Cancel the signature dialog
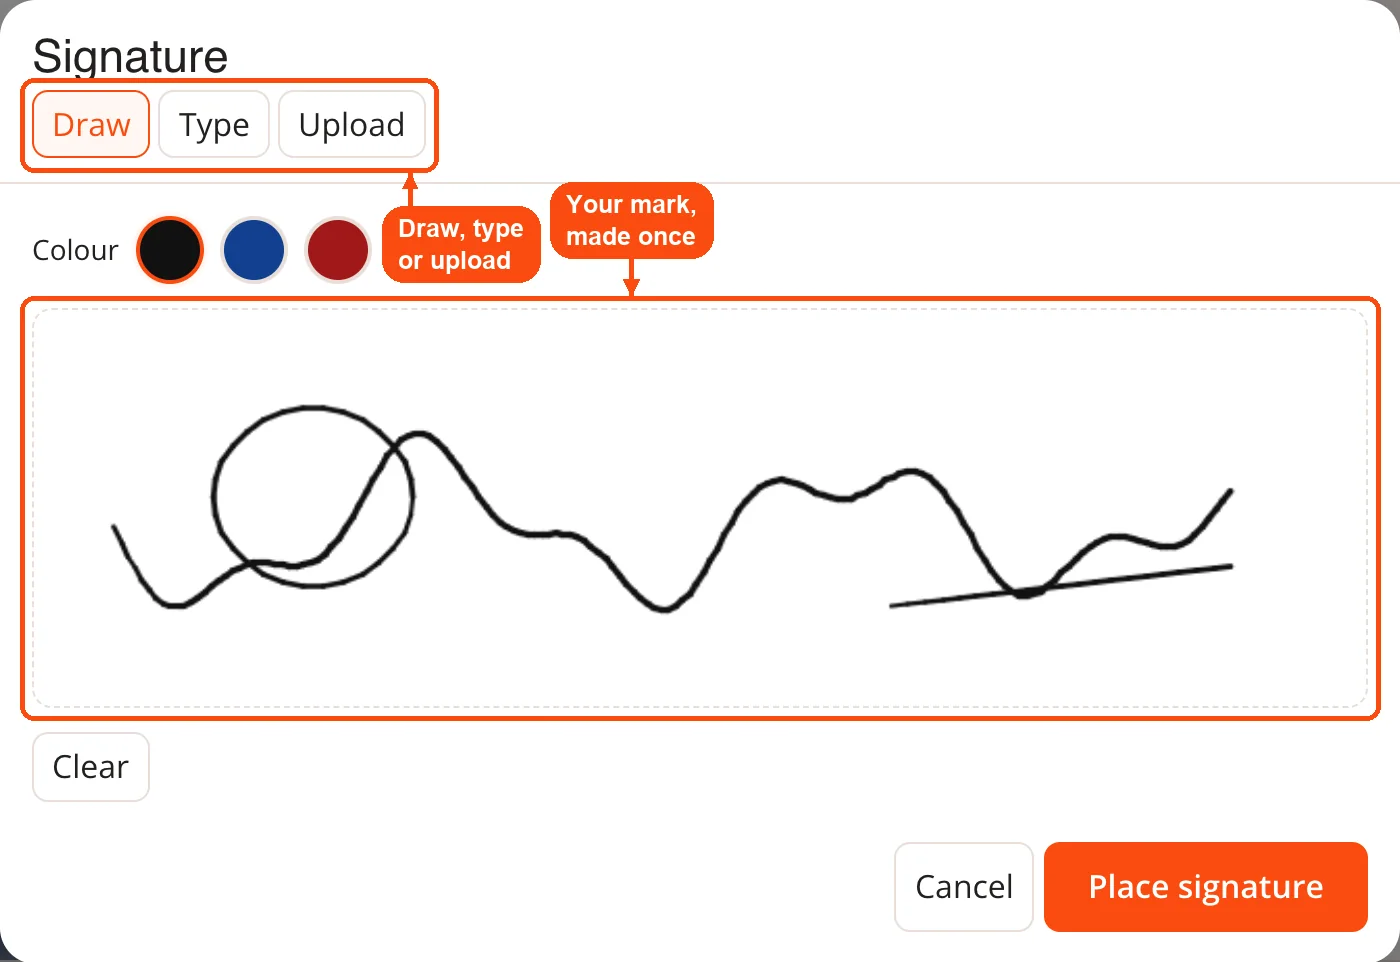Image resolution: width=1400 pixels, height=962 pixels. click(964, 887)
